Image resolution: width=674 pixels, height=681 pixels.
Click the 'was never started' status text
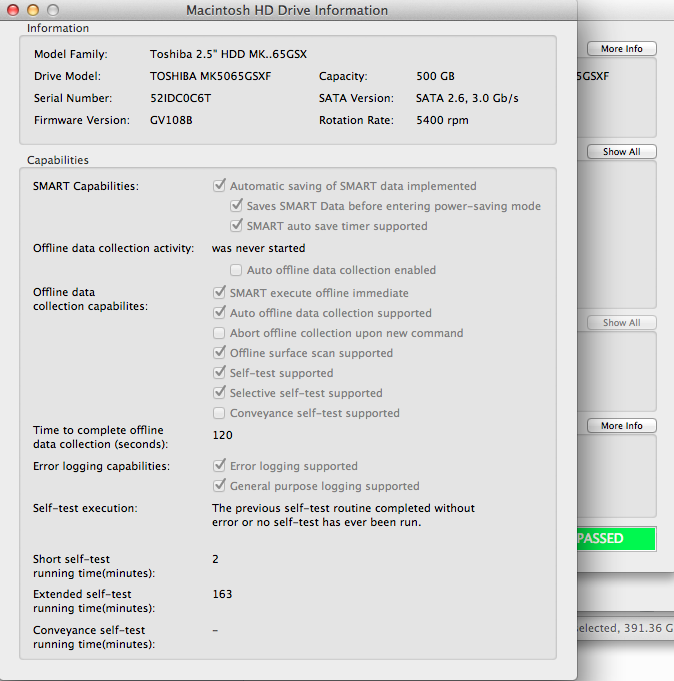(258, 248)
